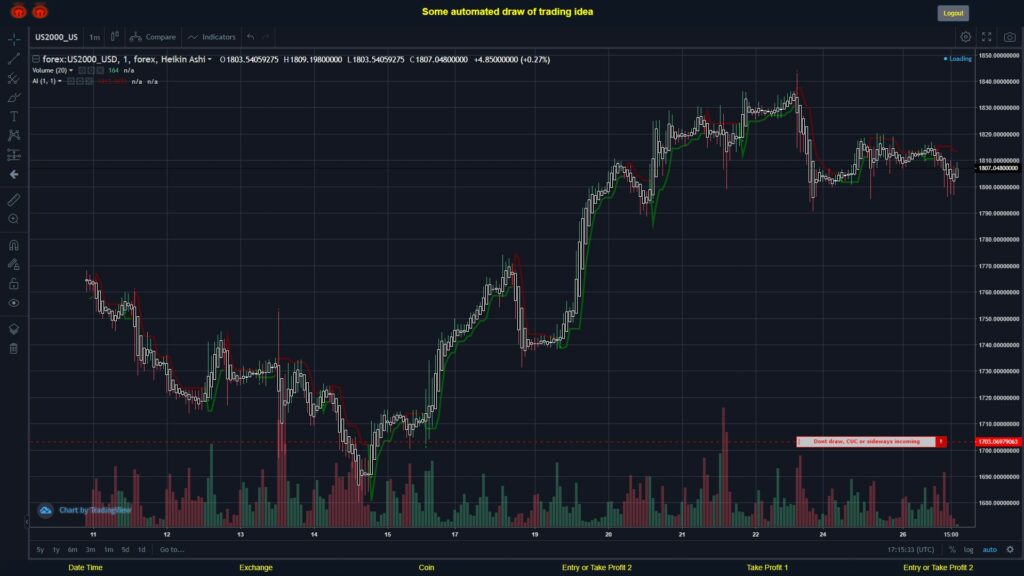Select the 1y time range
This screenshot has width=1024, height=576.
(56, 550)
